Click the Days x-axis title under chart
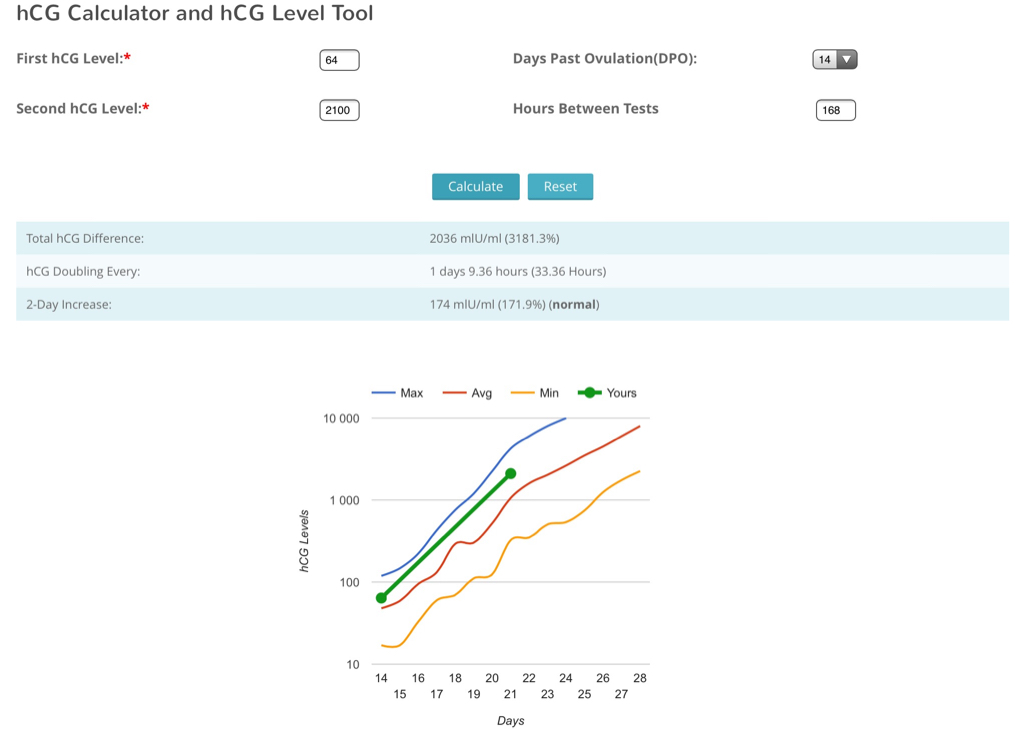This screenshot has width=1024, height=729. click(x=510, y=720)
